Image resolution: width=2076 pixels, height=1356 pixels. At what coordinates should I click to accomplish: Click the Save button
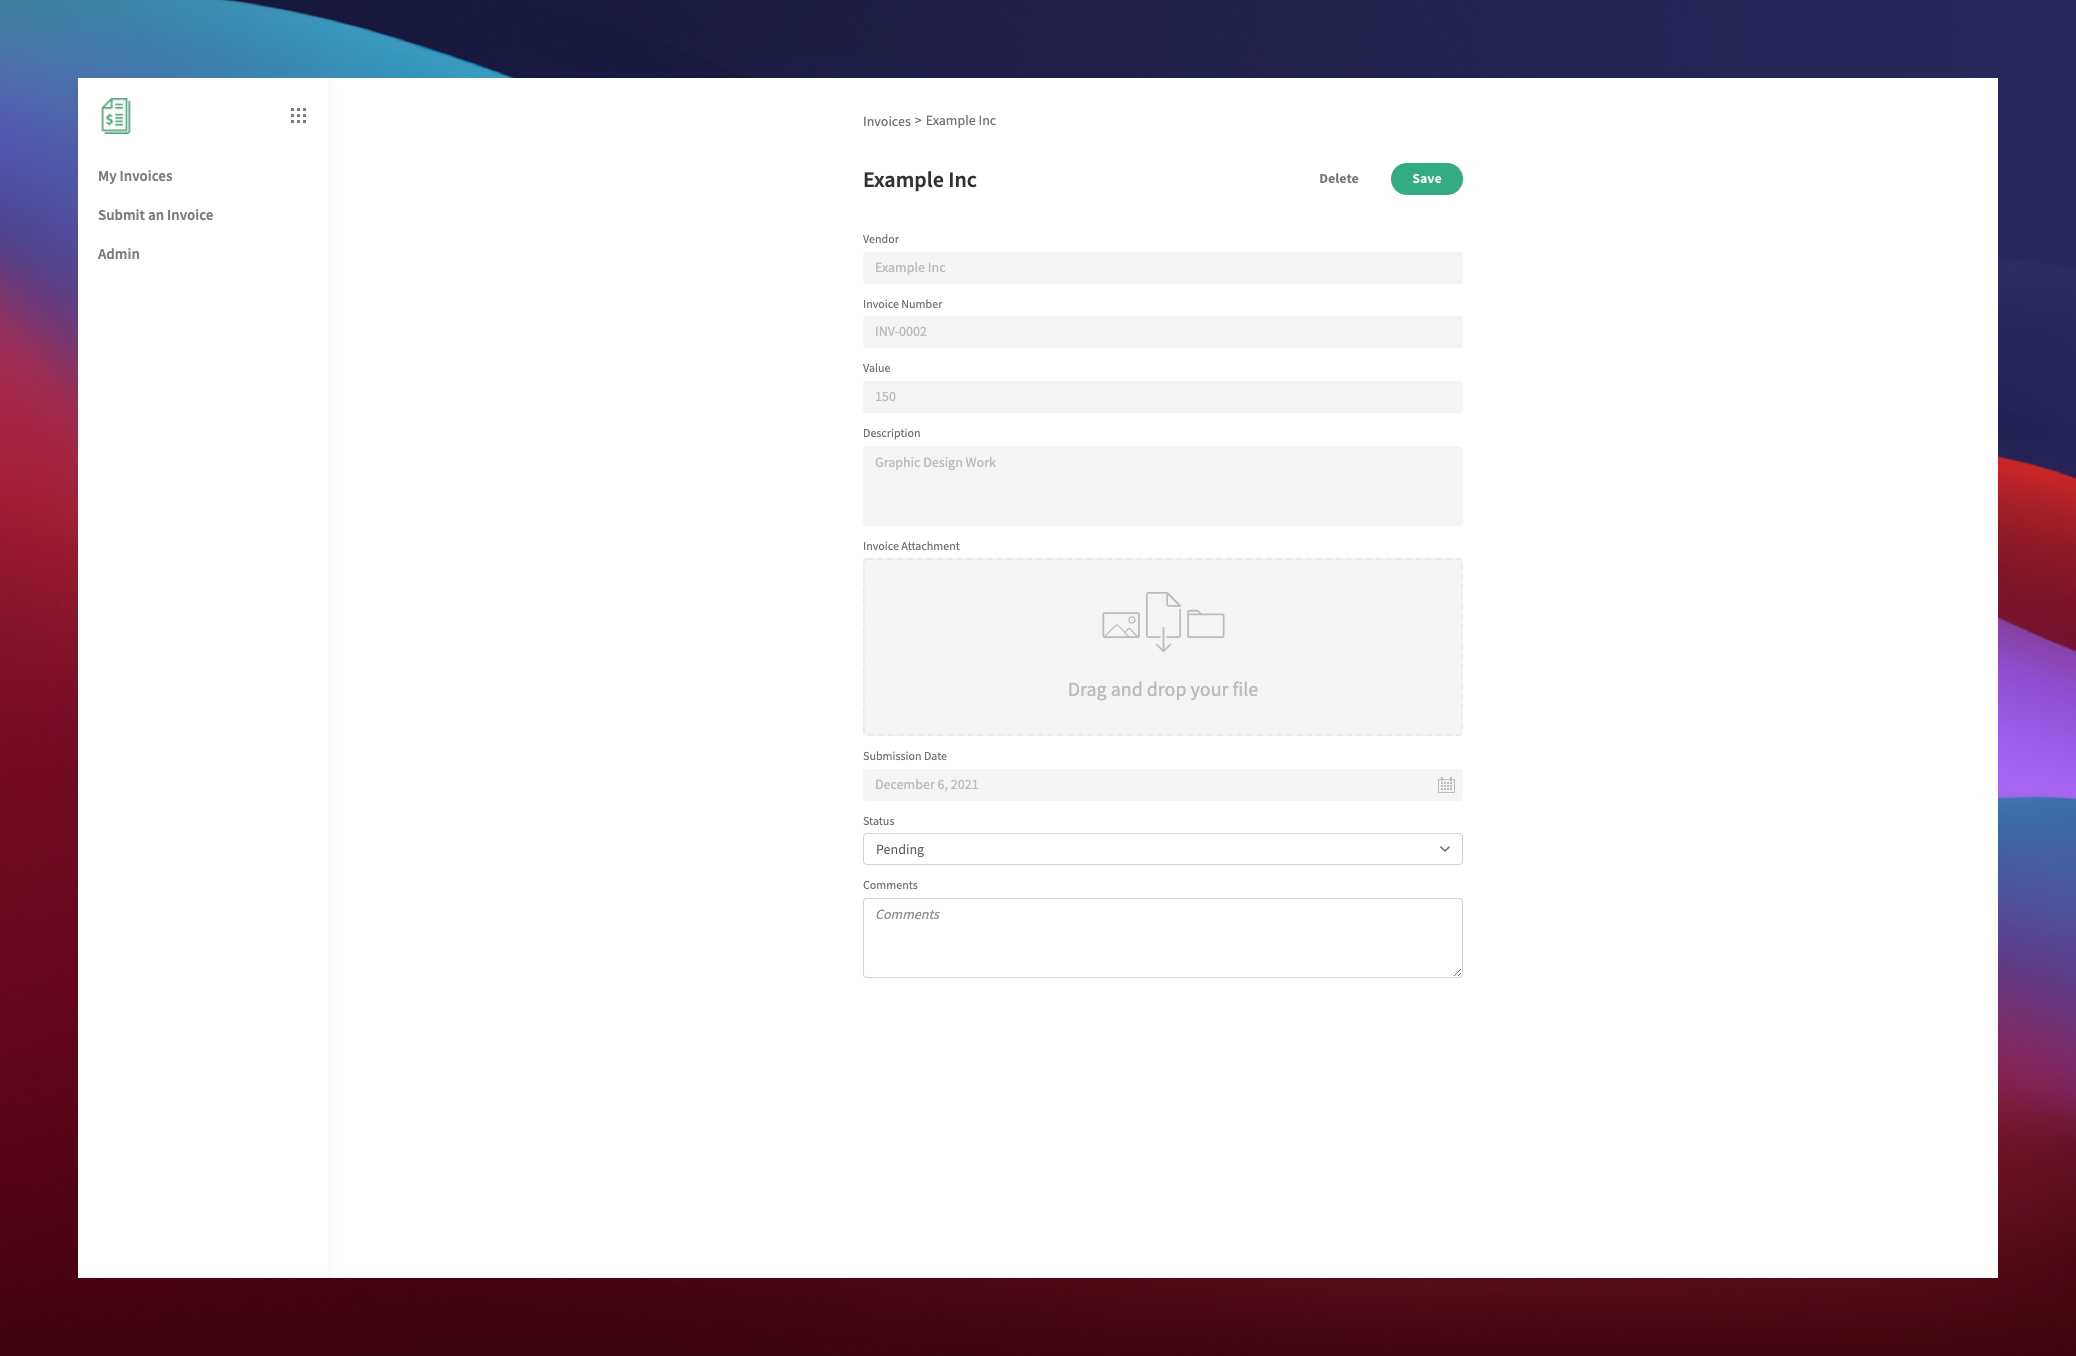click(1425, 177)
